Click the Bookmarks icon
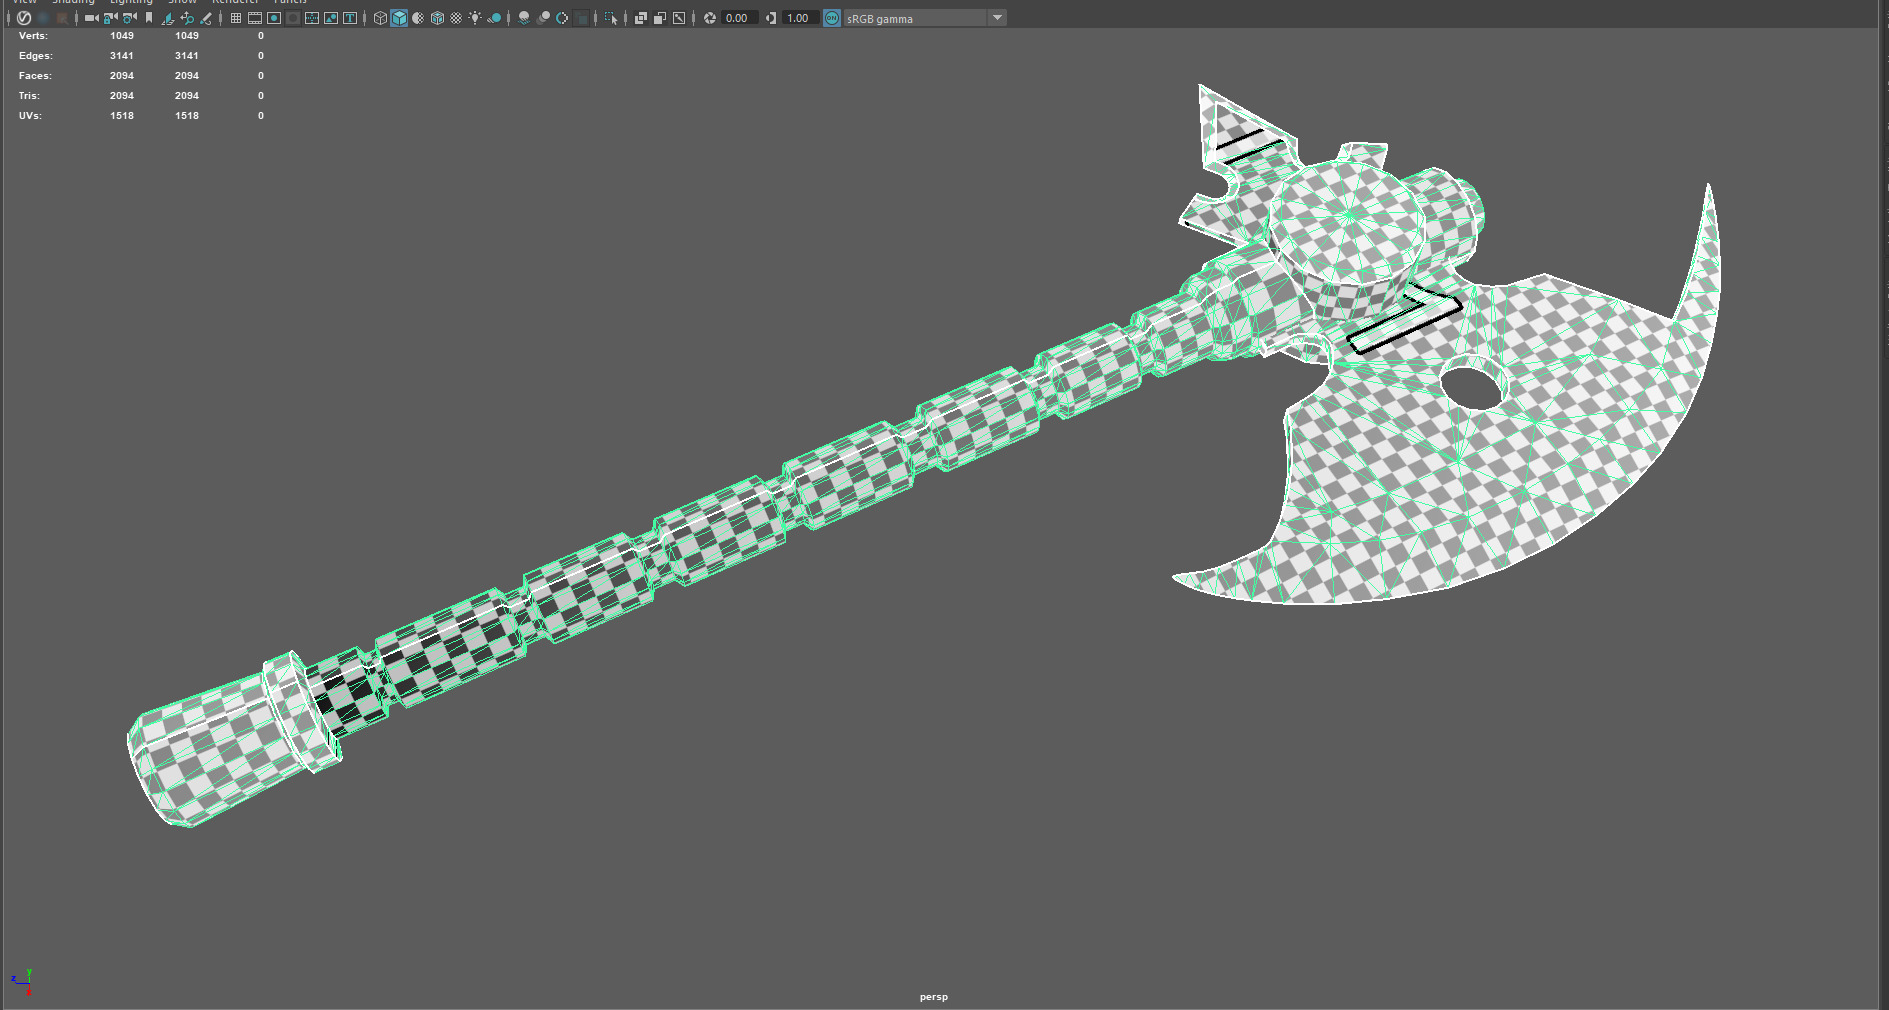This screenshot has height=1010, width=1889. pos(149,18)
